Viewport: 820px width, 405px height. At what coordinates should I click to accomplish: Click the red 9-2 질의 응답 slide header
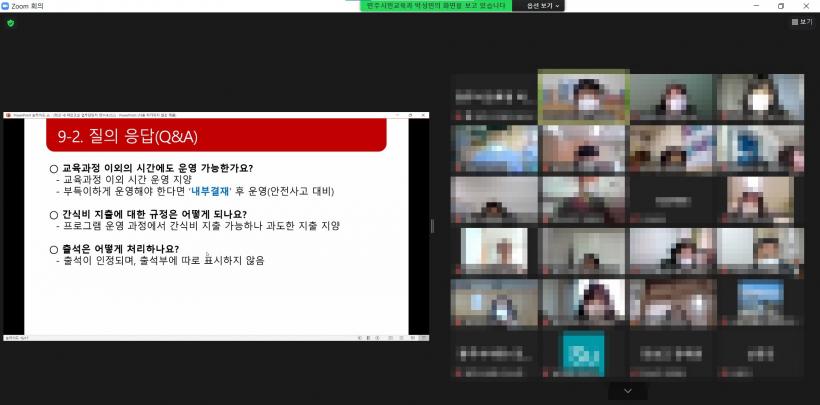(x=216, y=134)
